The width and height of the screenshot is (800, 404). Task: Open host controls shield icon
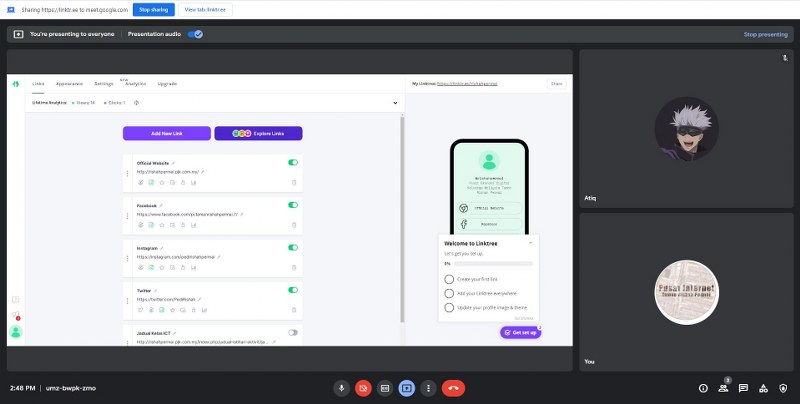(783, 389)
